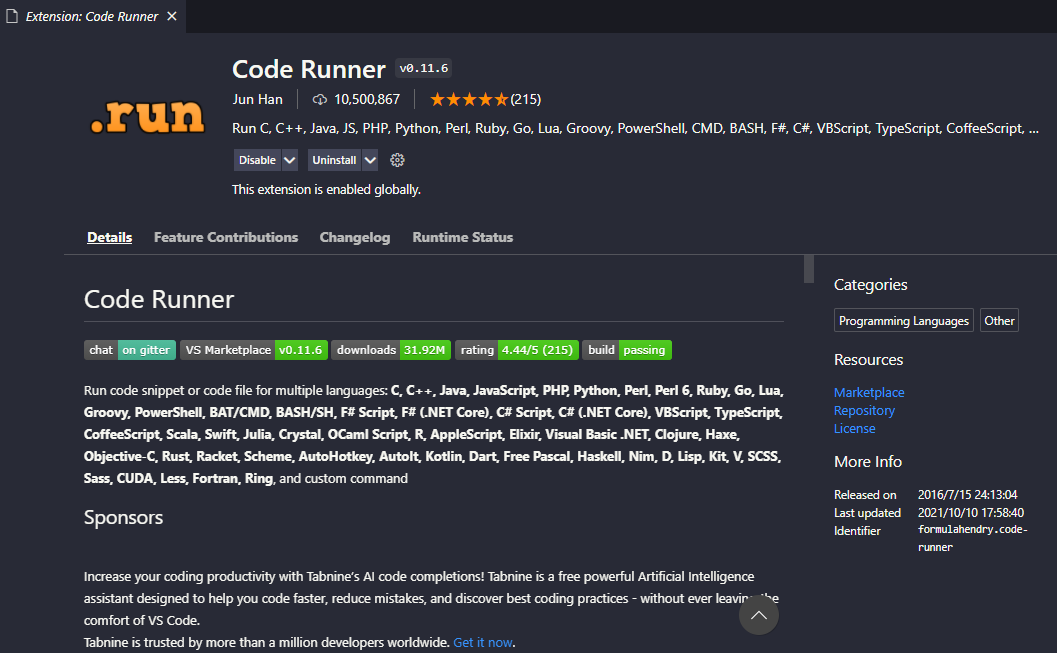The image size is (1057, 653).
Task: Close the Code Runner extension tab
Action: [x=171, y=17]
